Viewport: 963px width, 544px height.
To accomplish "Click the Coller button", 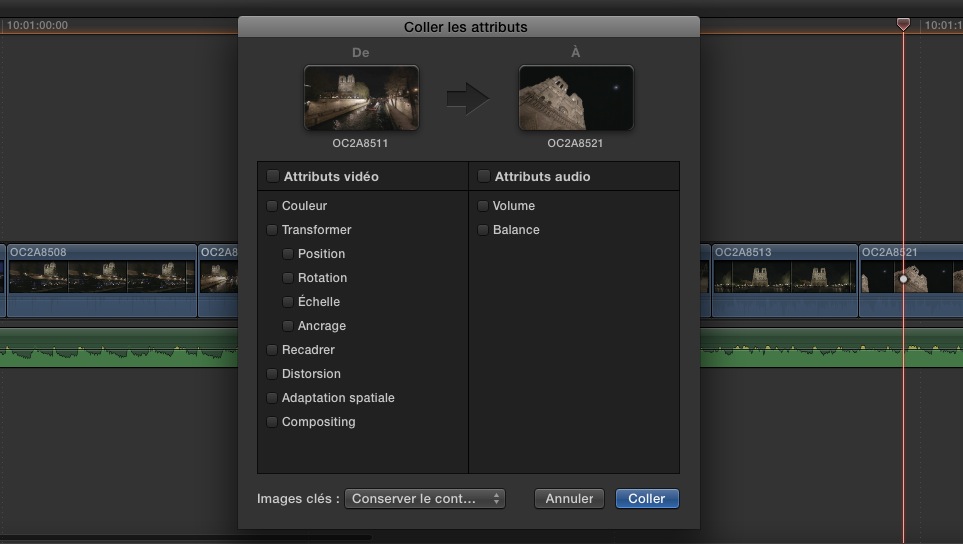I will point(647,499).
